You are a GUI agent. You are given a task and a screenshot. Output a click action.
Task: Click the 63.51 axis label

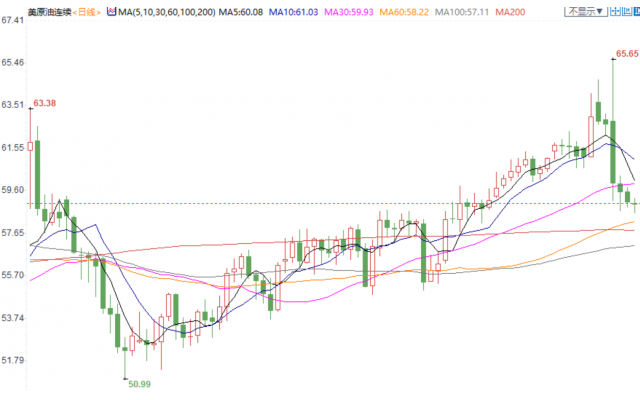pyautogui.click(x=13, y=105)
